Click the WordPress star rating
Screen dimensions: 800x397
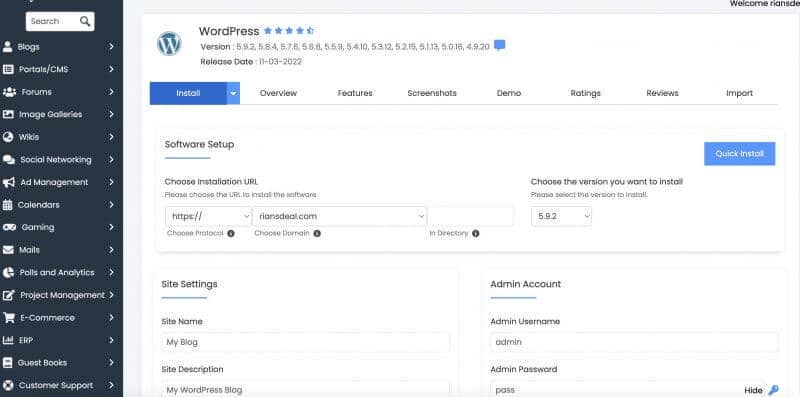click(x=289, y=31)
